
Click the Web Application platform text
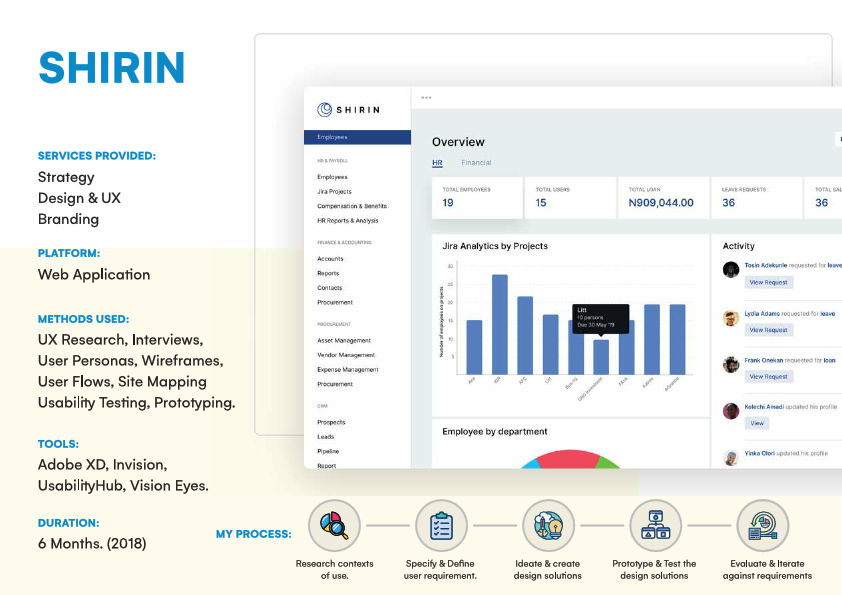[94, 274]
